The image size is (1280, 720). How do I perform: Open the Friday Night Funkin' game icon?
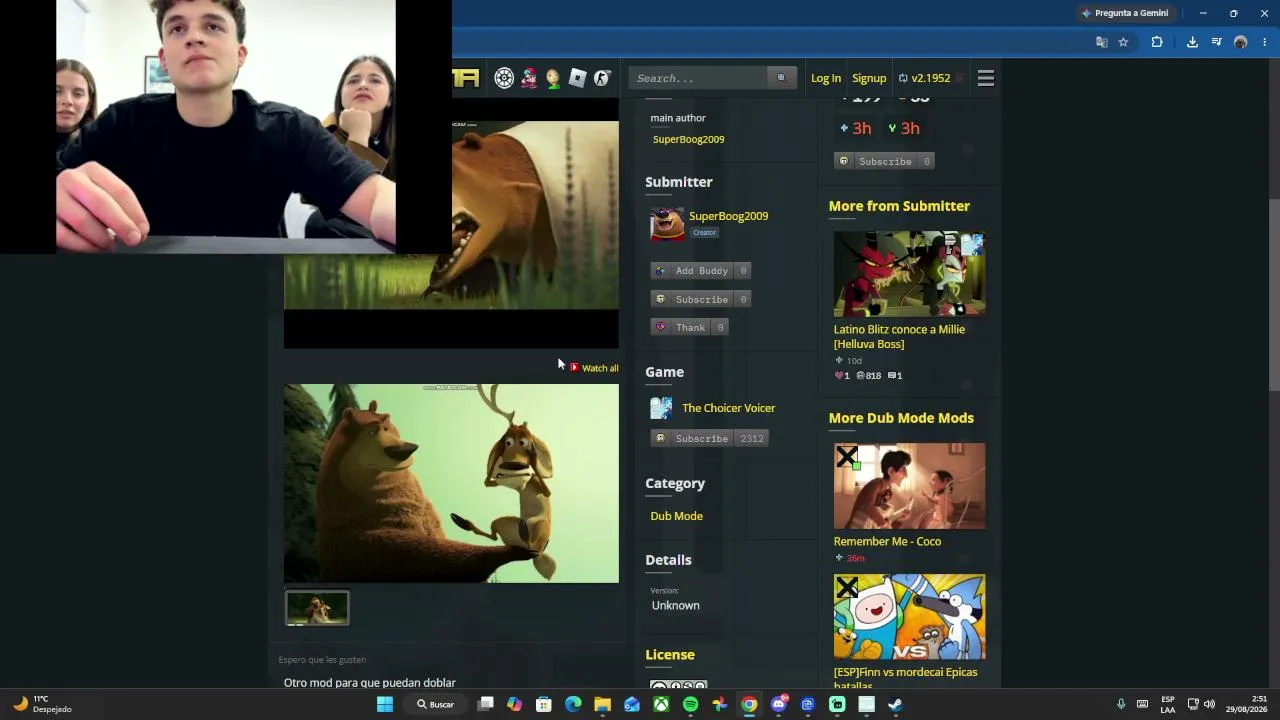[529, 78]
